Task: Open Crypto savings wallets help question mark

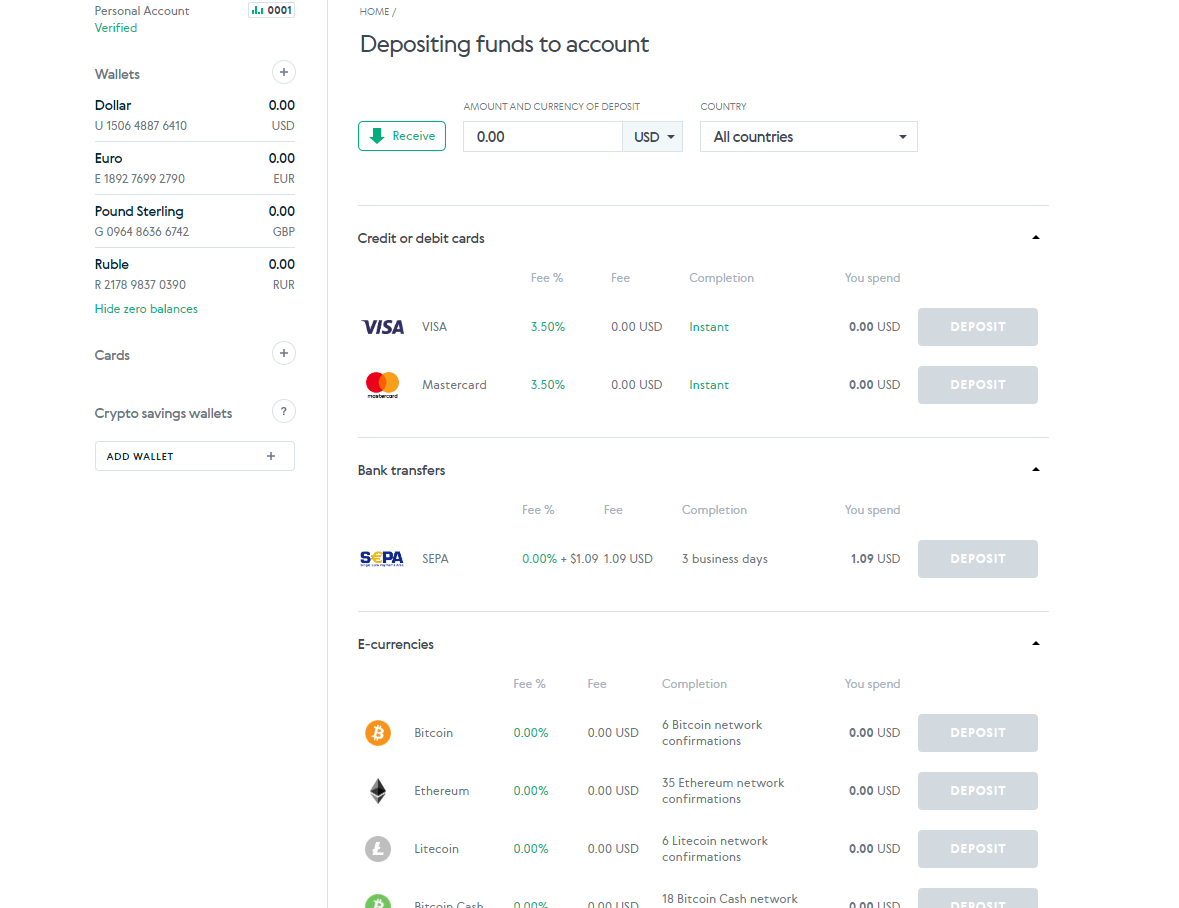Action: pos(284,411)
